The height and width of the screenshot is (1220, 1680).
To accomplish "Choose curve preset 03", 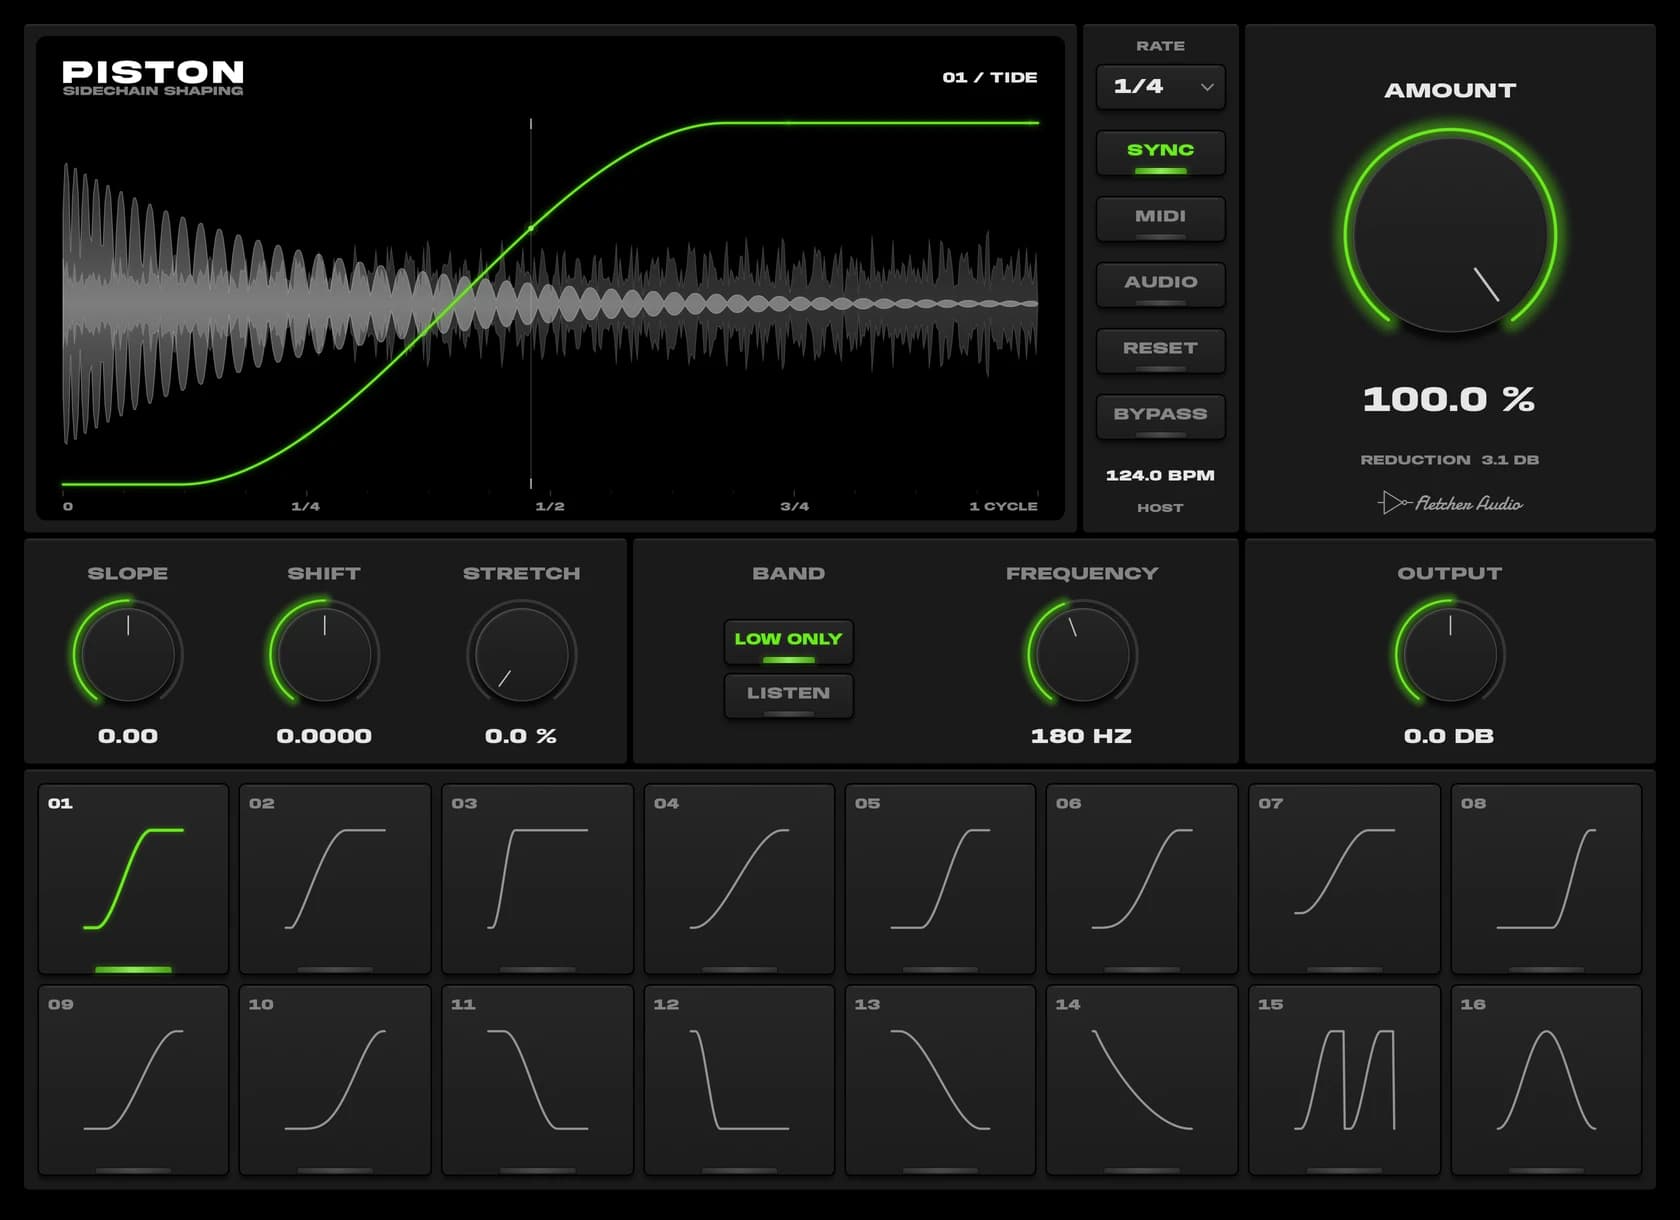I will [537, 879].
